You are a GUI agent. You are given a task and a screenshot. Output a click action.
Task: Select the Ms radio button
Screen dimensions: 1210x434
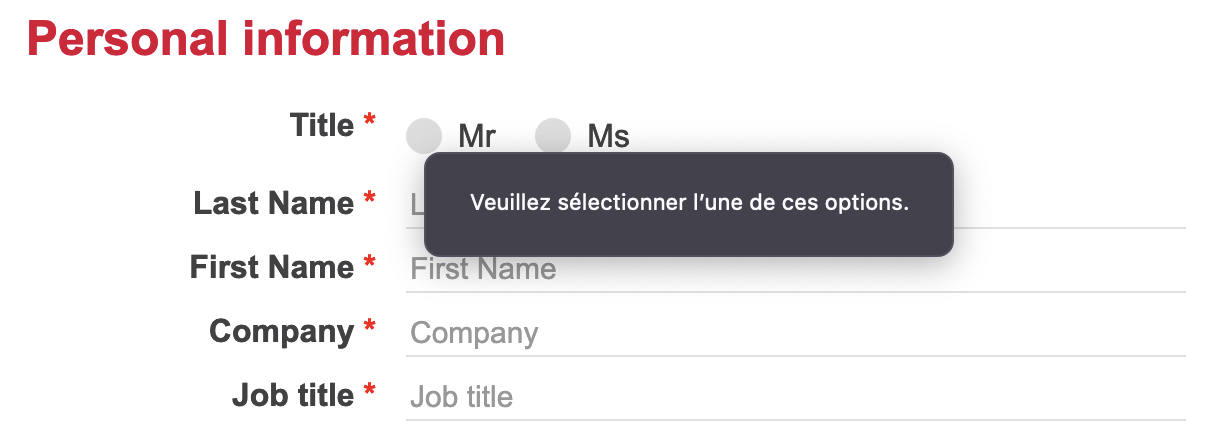click(553, 135)
